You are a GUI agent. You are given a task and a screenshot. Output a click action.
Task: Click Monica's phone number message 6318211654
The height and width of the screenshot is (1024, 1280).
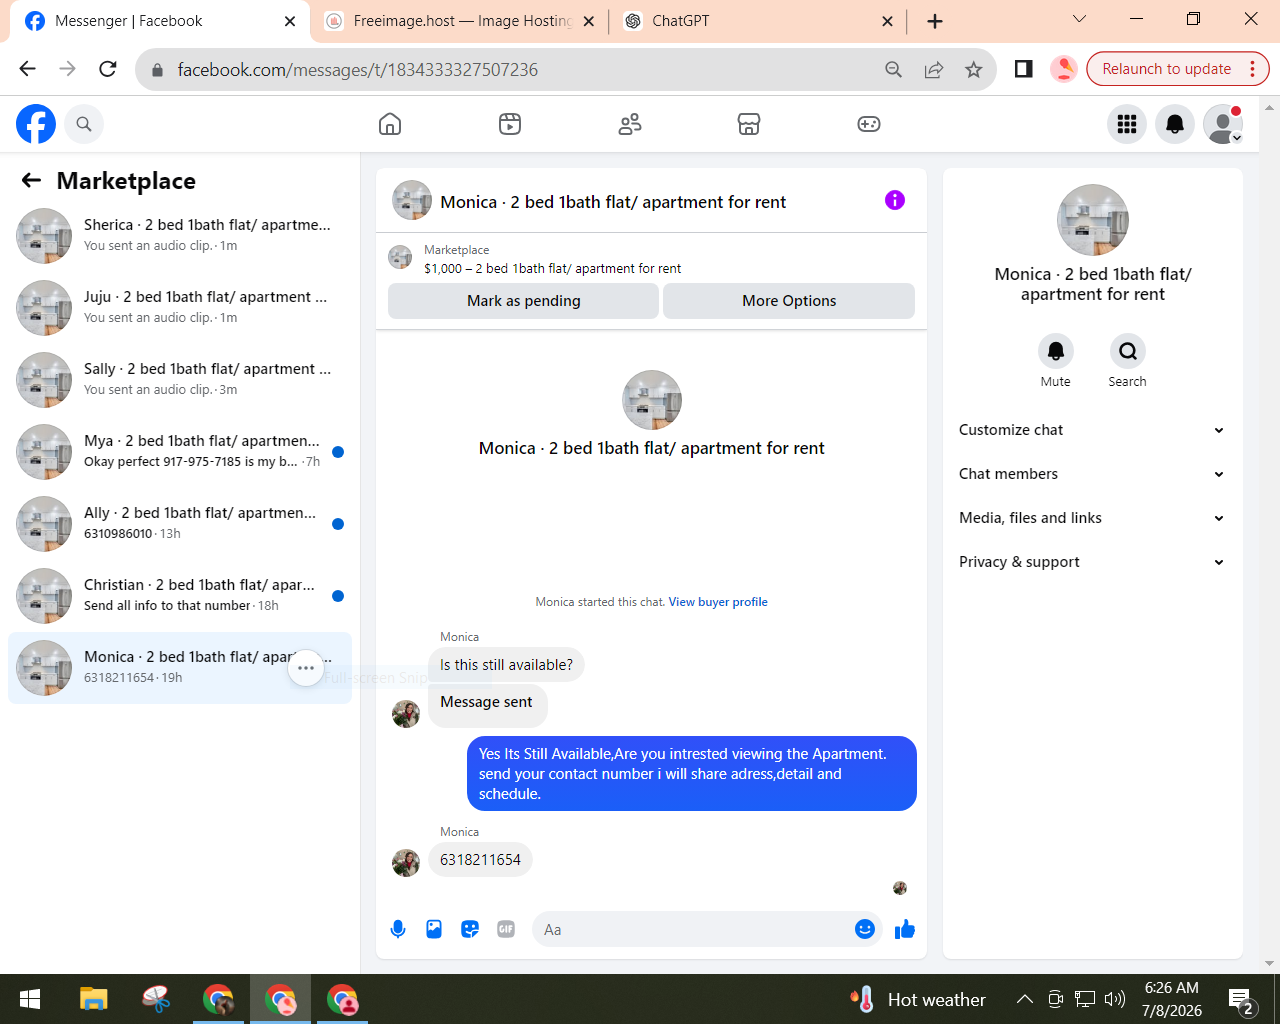pyautogui.click(x=480, y=860)
